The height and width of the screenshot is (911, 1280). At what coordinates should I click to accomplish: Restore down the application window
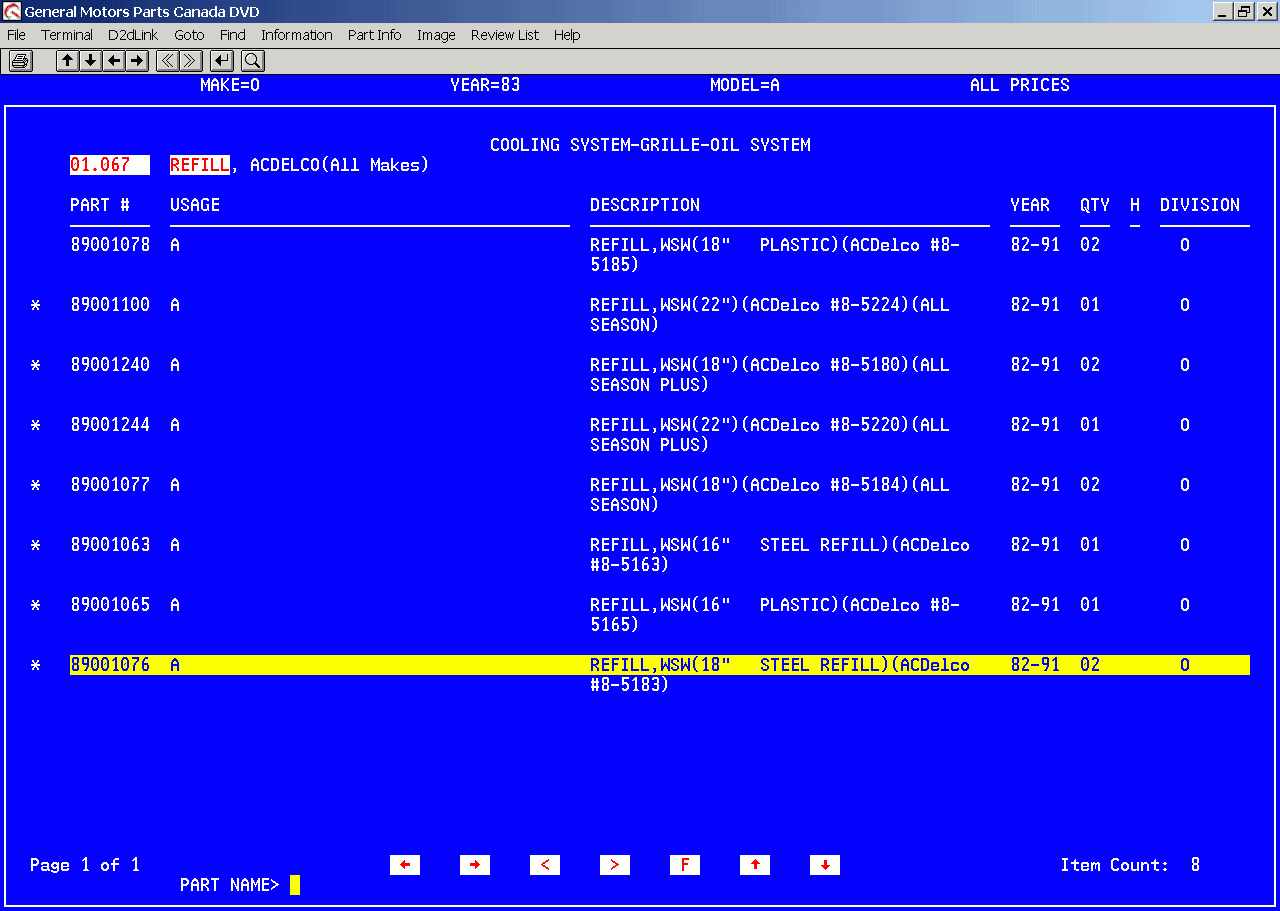coord(1244,12)
